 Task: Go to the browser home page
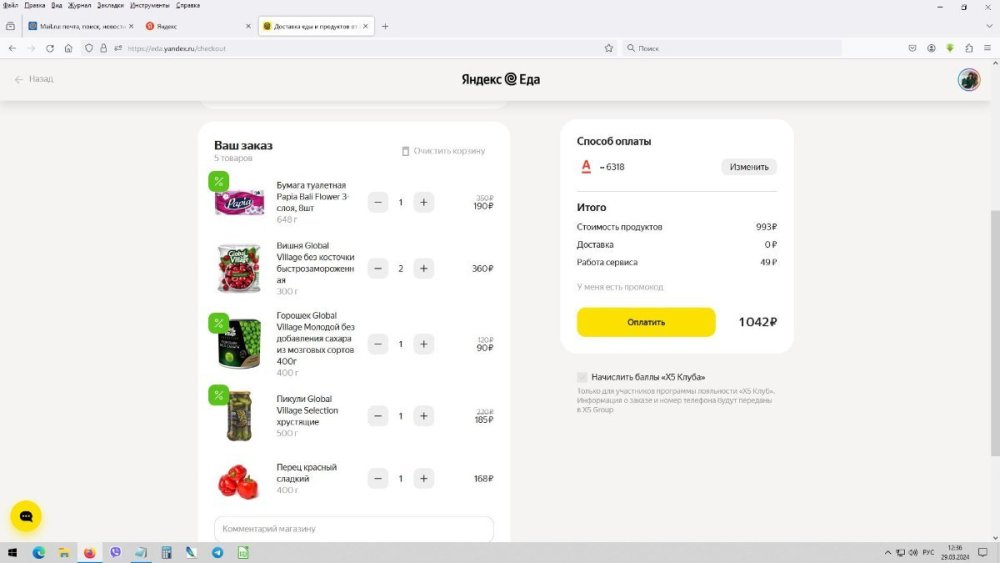68,48
